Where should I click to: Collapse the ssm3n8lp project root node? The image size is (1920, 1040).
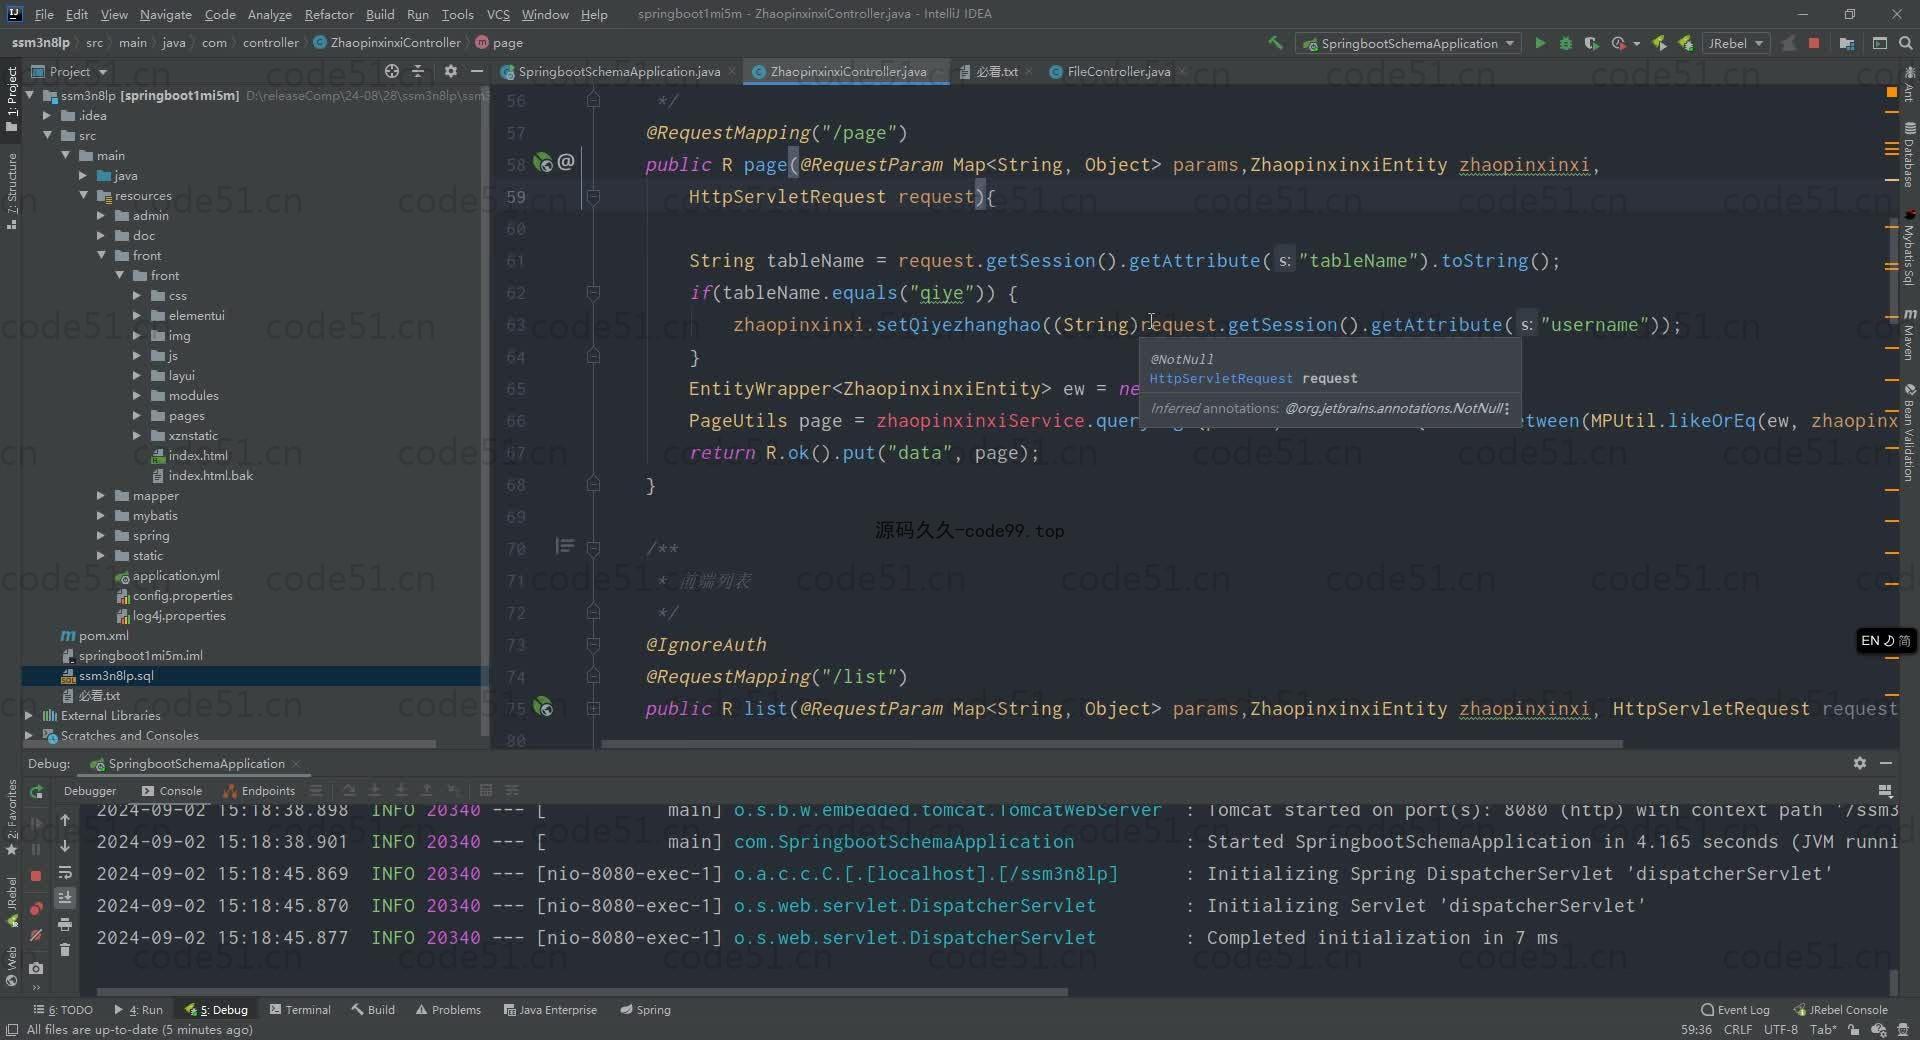click(30, 95)
